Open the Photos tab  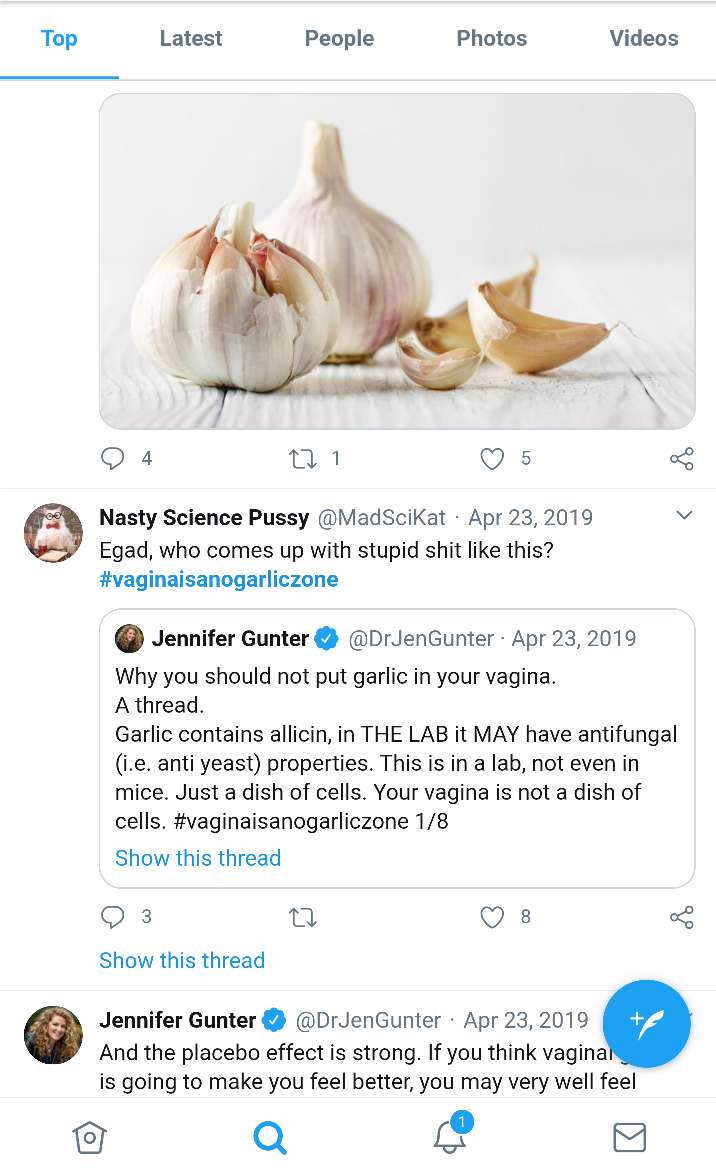point(491,39)
